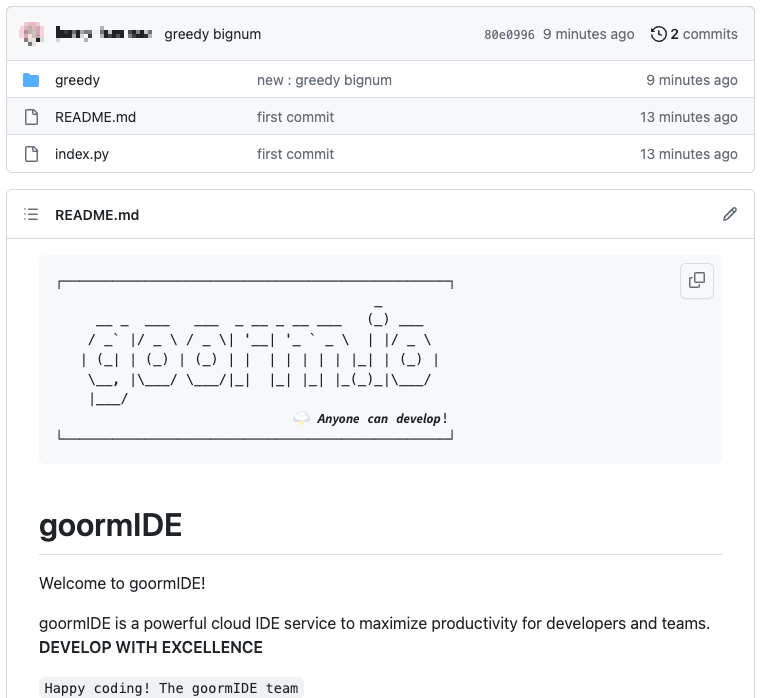The width and height of the screenshot is (763, 698).
Task: Click the cloud emoji in the code block
Action: point(301,418)
